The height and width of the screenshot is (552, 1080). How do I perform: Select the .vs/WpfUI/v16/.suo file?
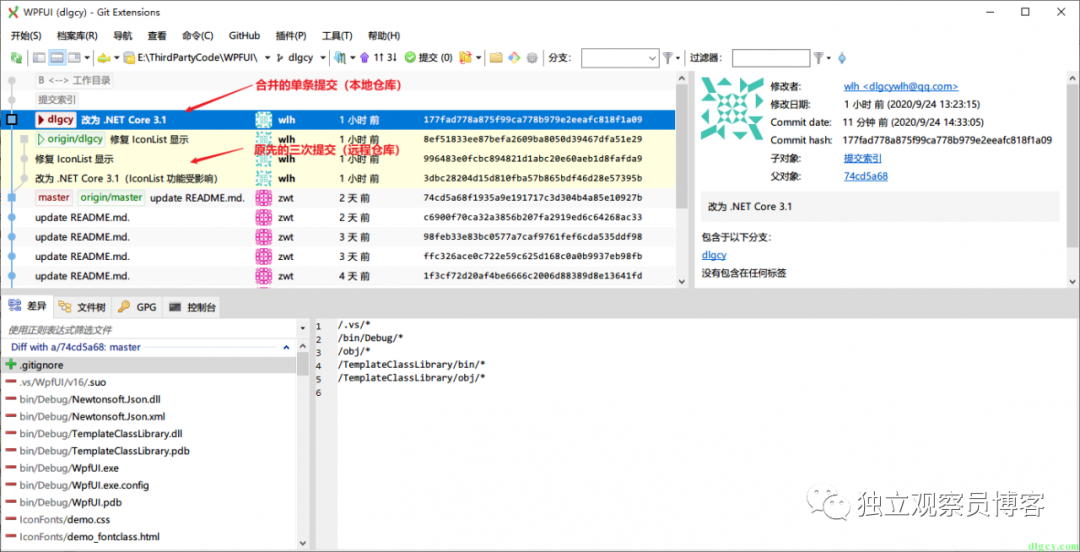point(149,382)
